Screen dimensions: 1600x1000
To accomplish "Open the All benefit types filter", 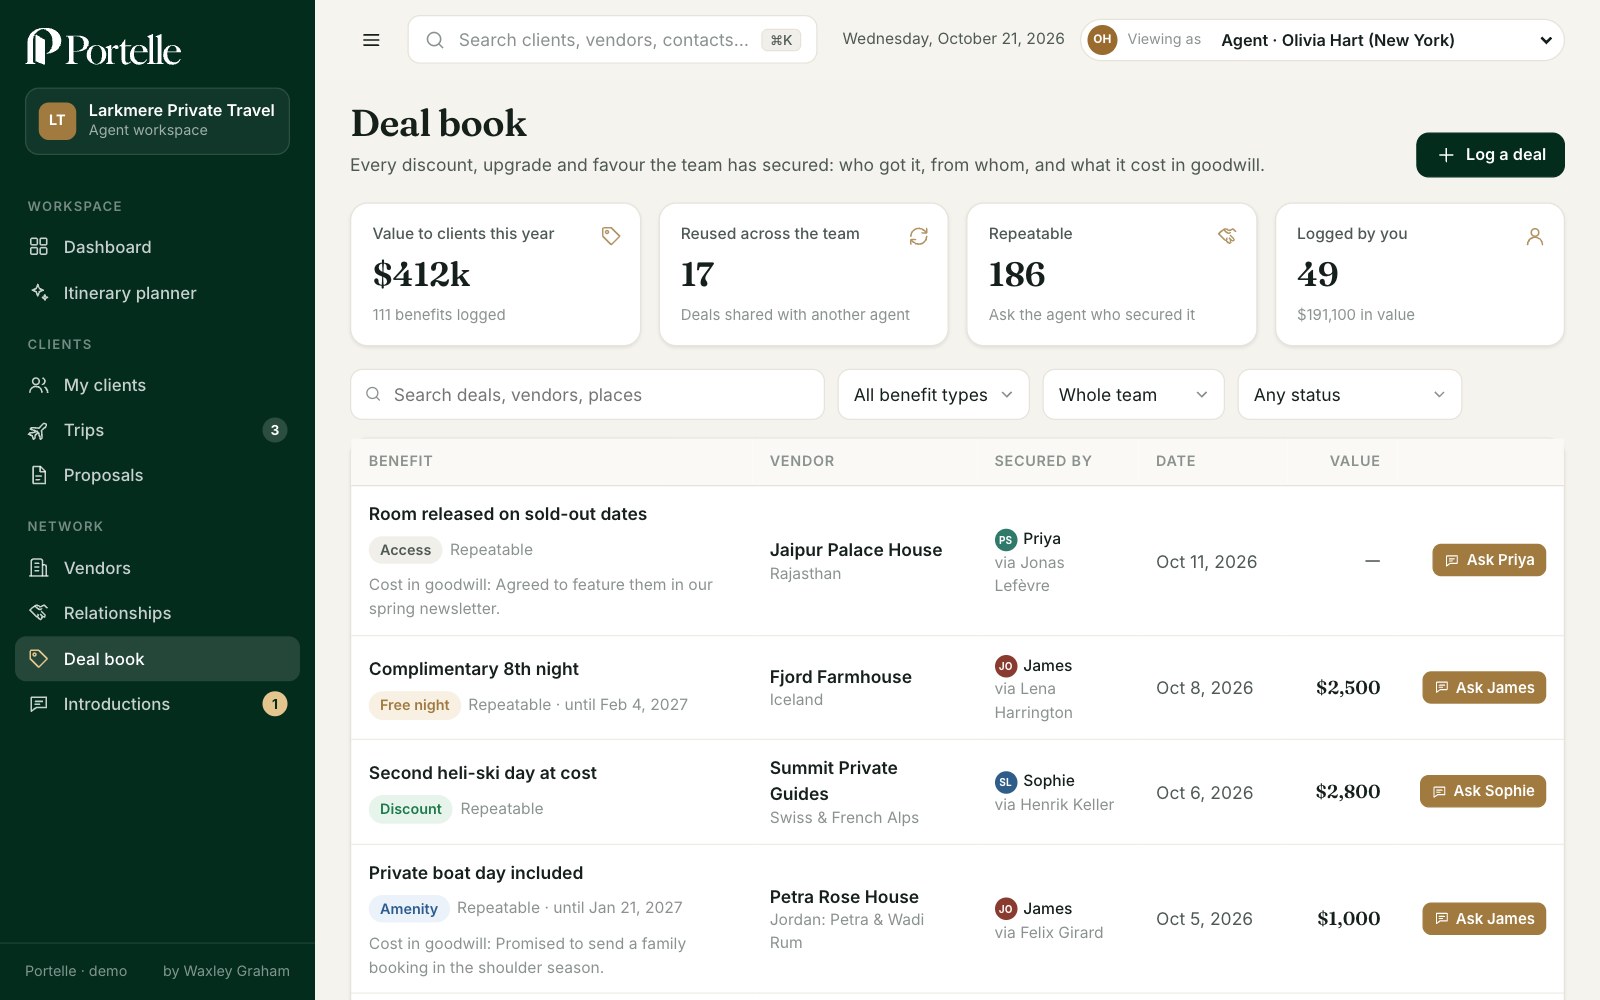I will 933,395.
